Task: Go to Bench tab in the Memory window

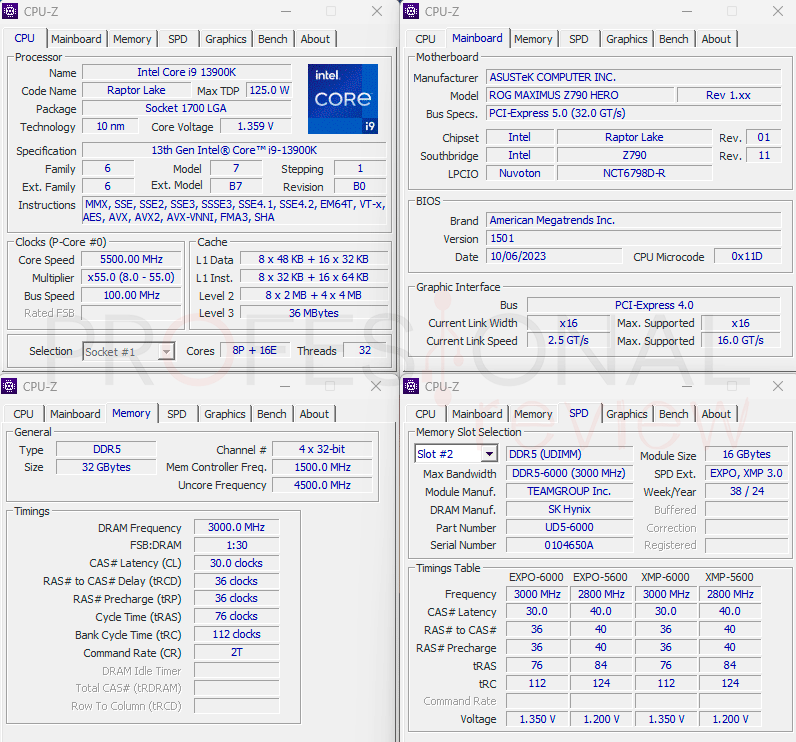Action: click(272, 414)
